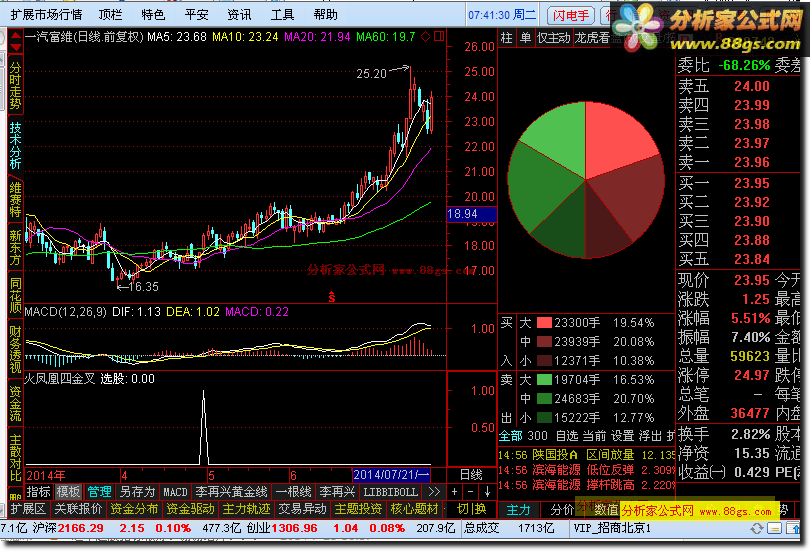Image resolution: width=812 pixels, height=552 pixels.
Task: Click the 管理 manage button
Action: 99,491
